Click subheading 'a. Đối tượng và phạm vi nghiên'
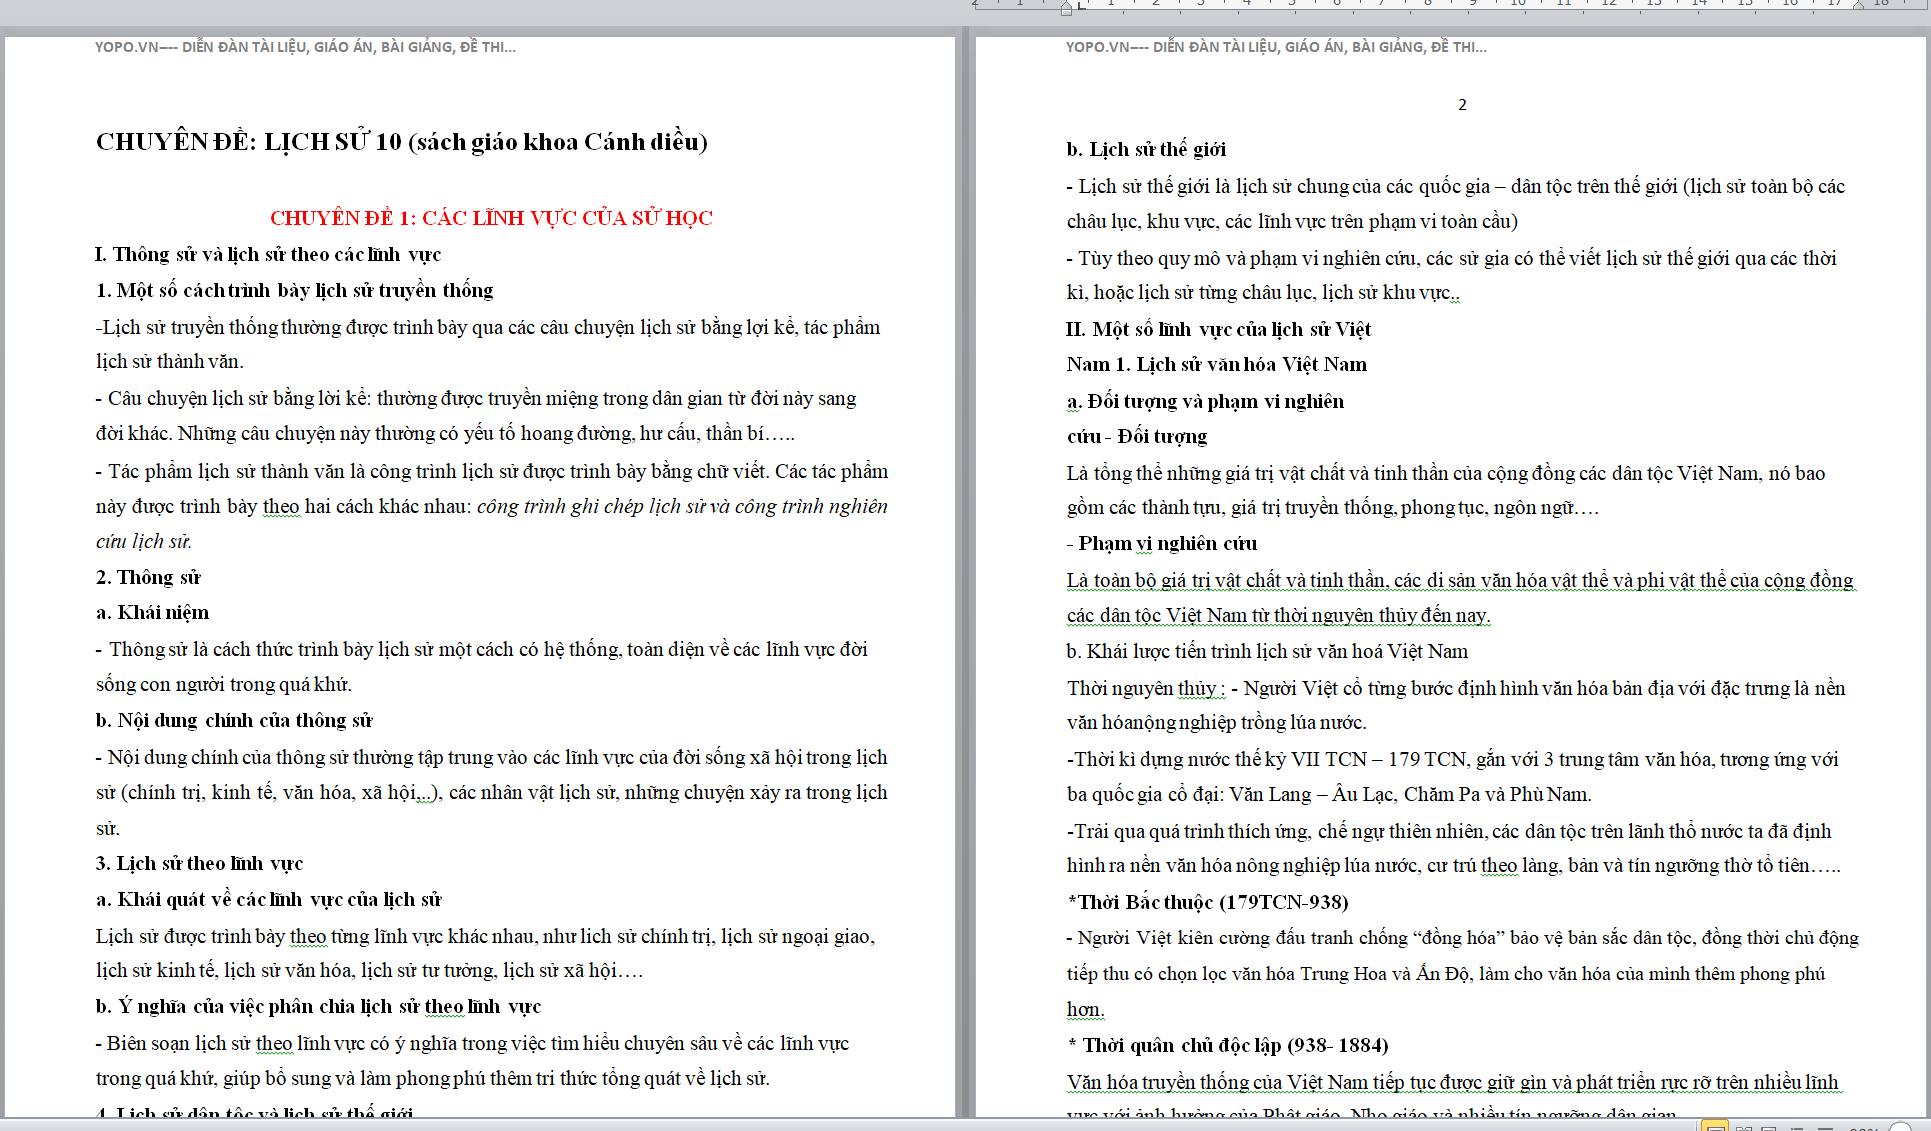The width and height of the screenshot is (1931, 1131). pyautogui.click(x=1205, y=402)
